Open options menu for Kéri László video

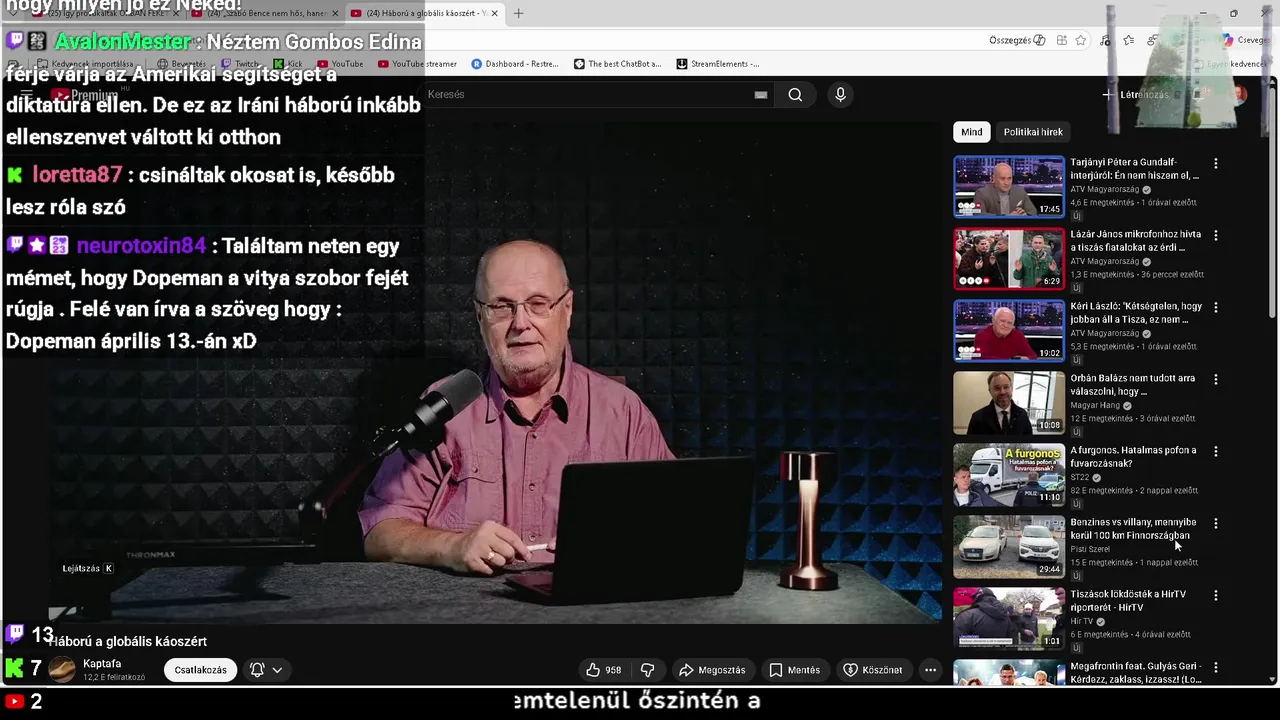click(1216, 307)
